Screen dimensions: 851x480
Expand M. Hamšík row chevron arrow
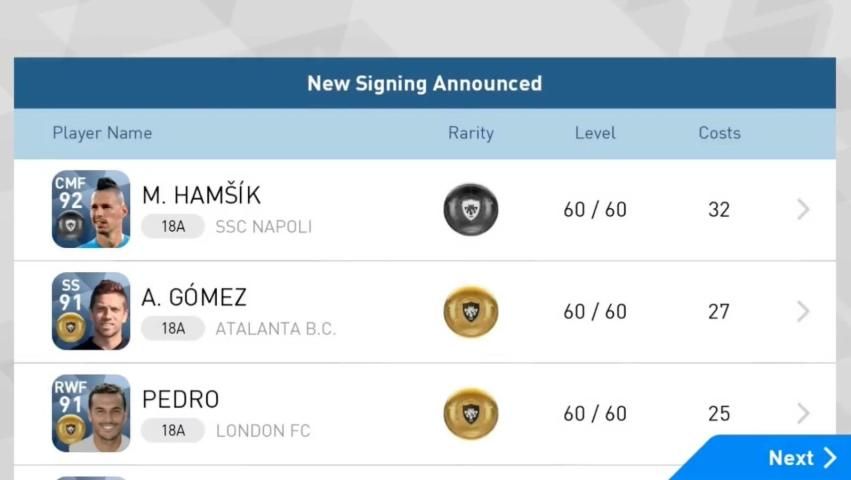pos(803,210)
